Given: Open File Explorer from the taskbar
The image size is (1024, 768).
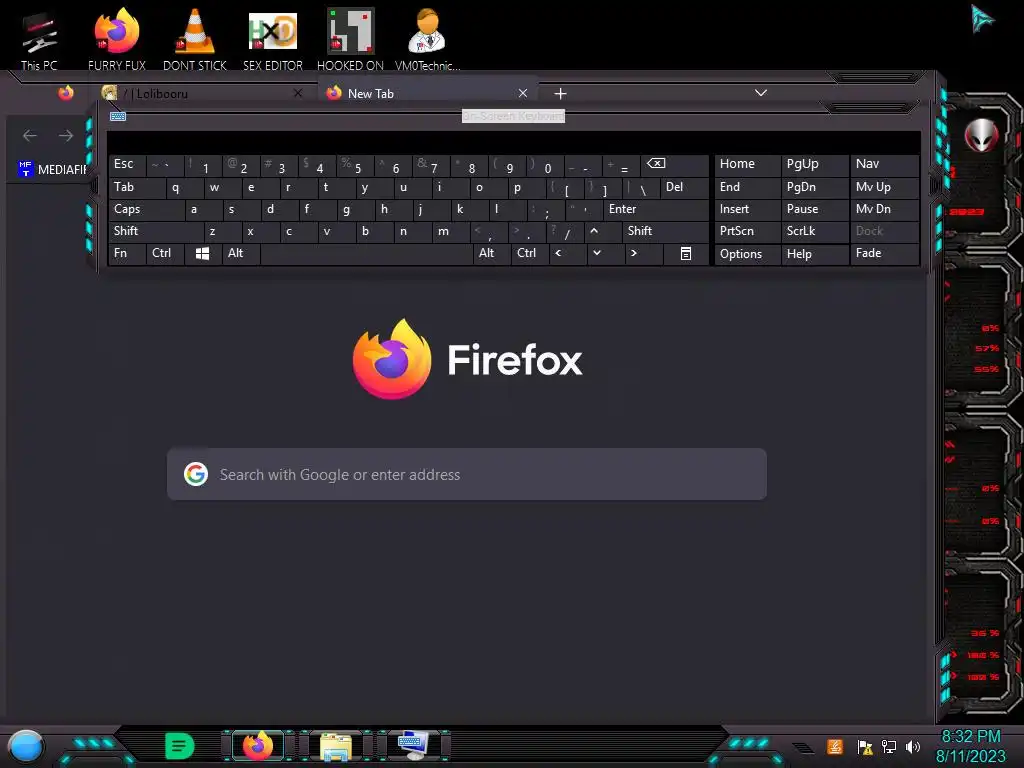Looking at the screenshot, I should pos(336,746).
